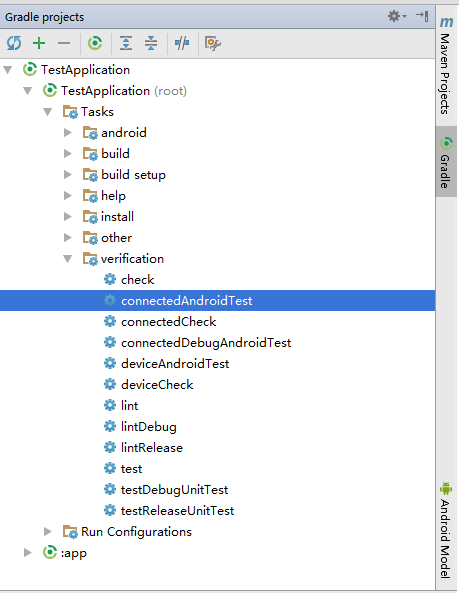This screenshot has height=595, width=459.
Task: Click gear icon beside lintDebug
Action: pyautogui.click(x=110, y=427)
